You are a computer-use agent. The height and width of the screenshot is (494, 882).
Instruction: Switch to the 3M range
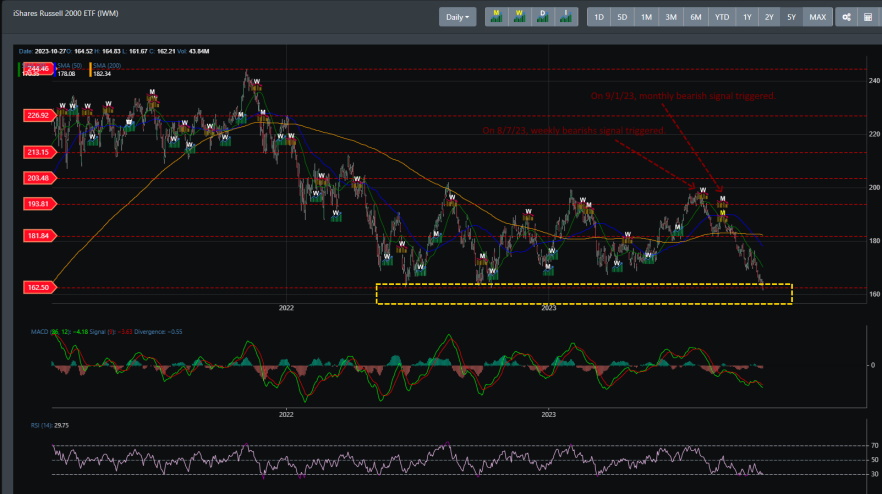(x=671, y=17)
